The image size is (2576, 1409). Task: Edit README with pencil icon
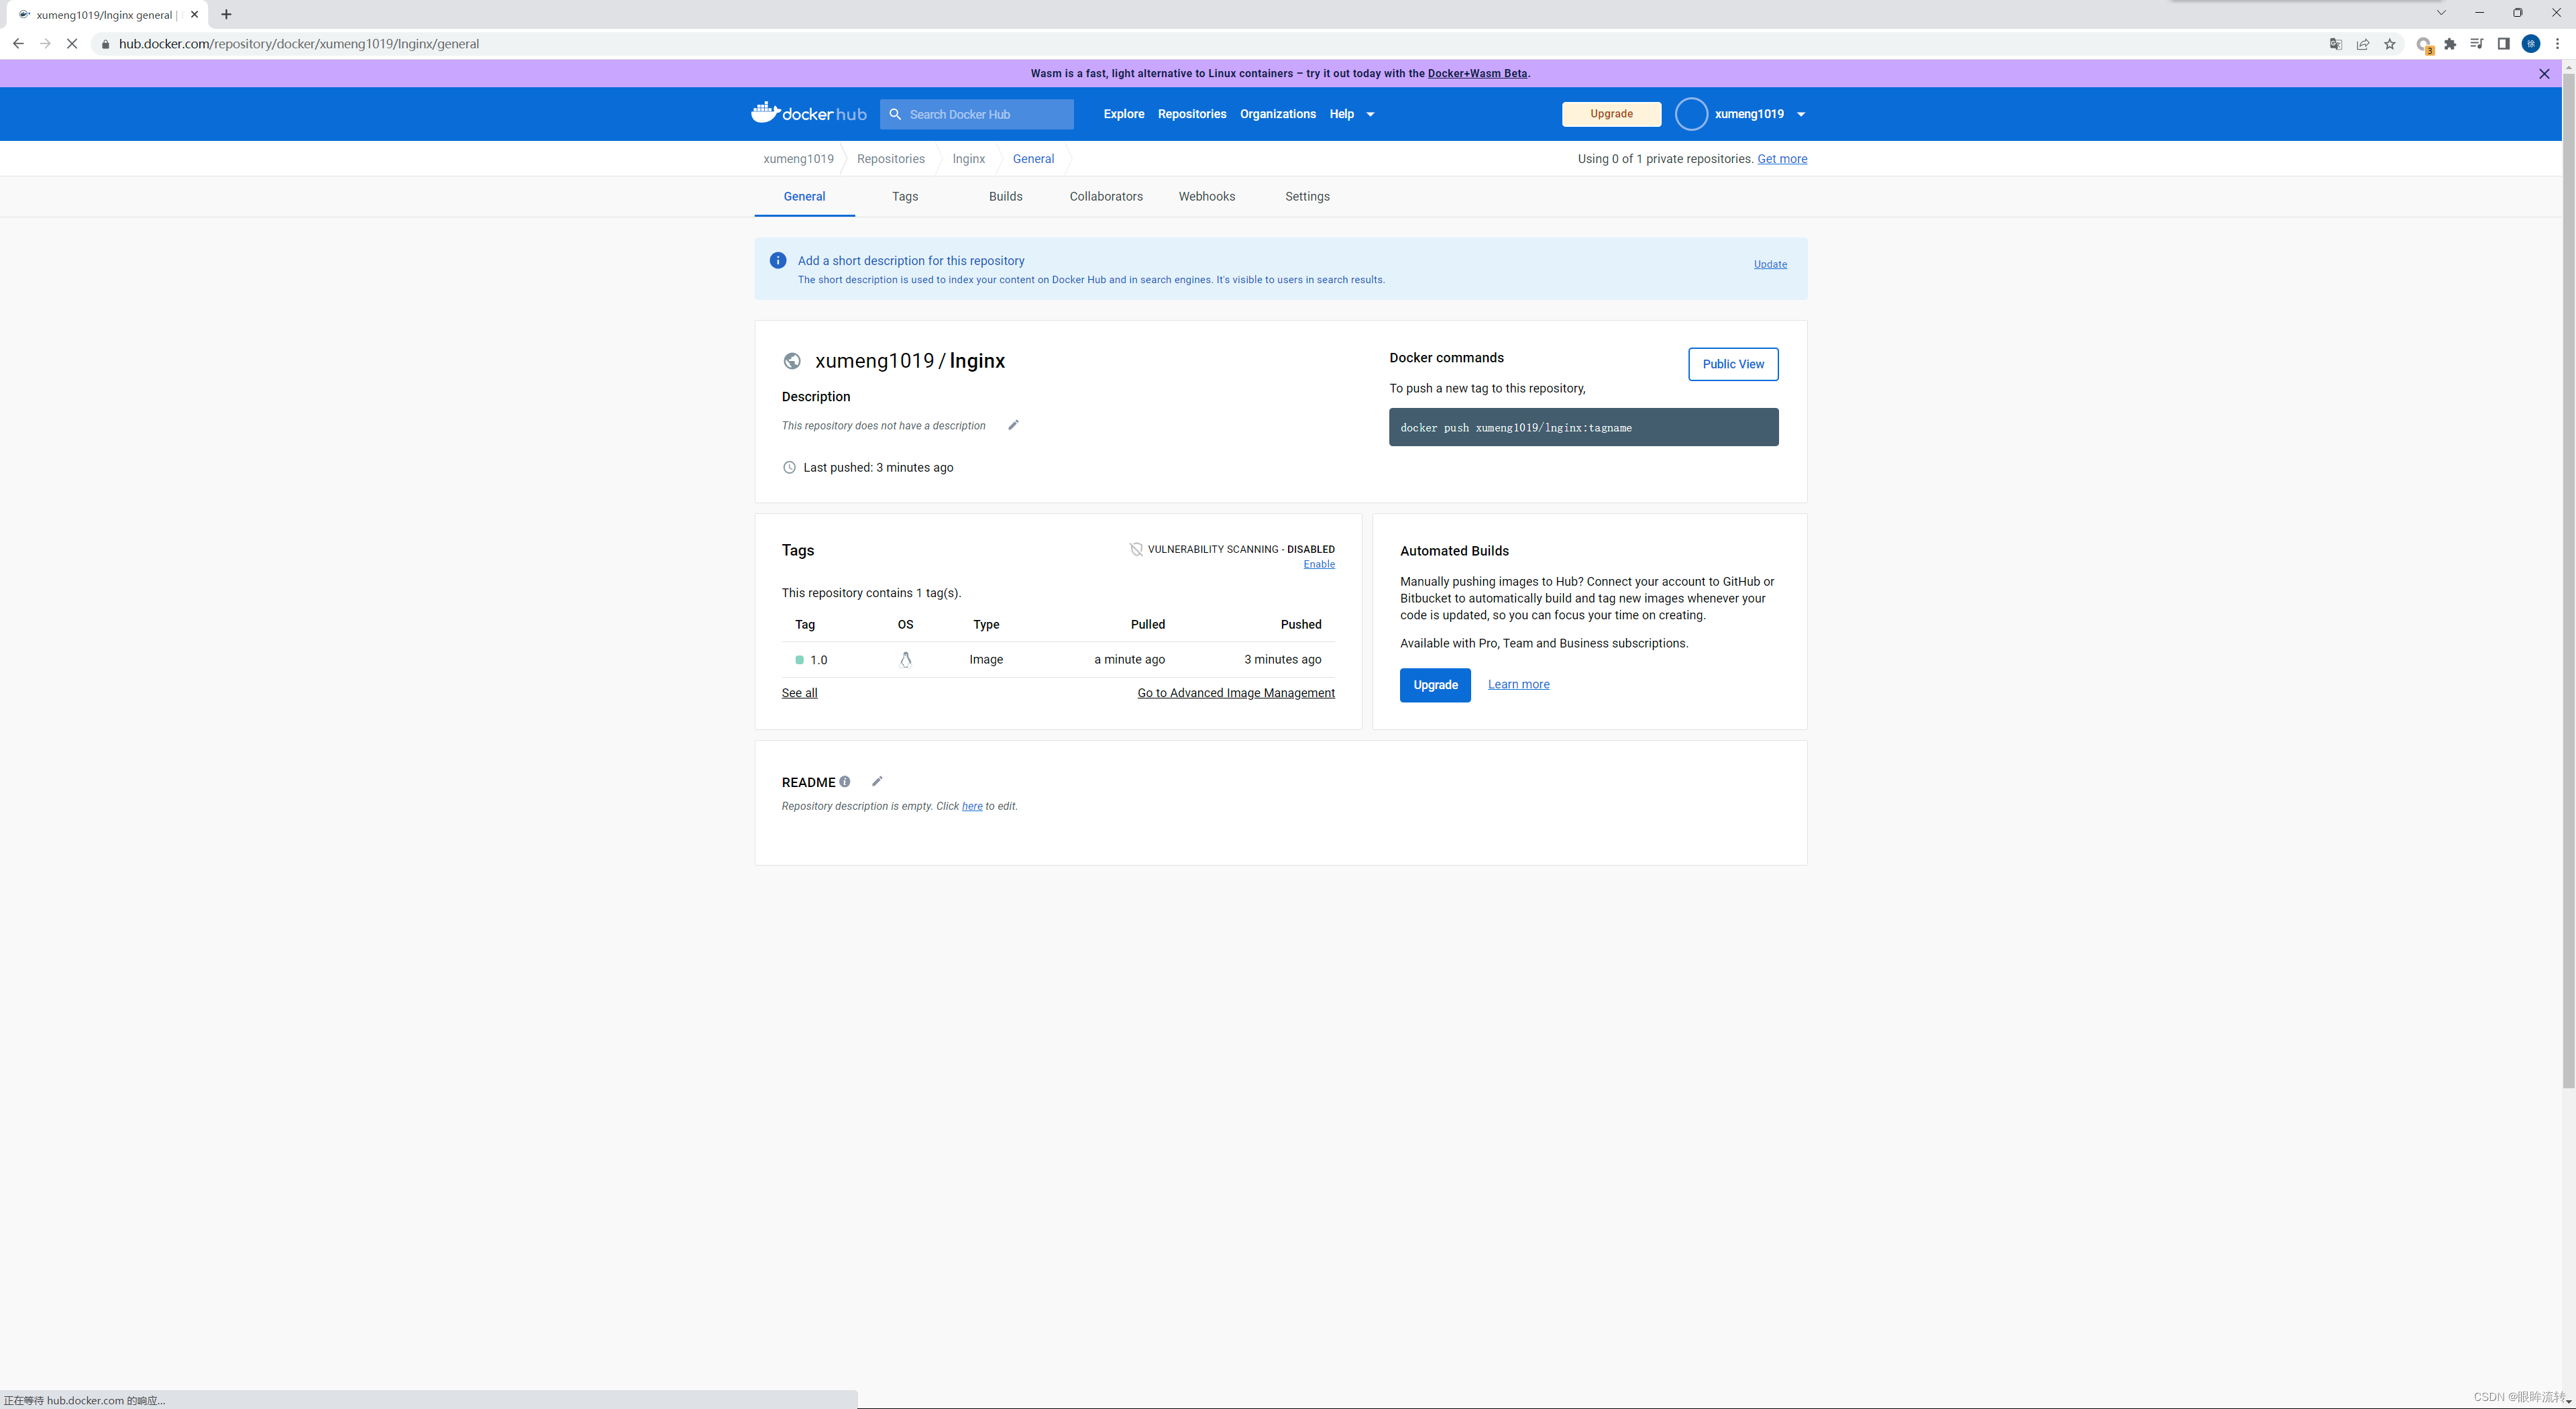(x=877, y=781)
